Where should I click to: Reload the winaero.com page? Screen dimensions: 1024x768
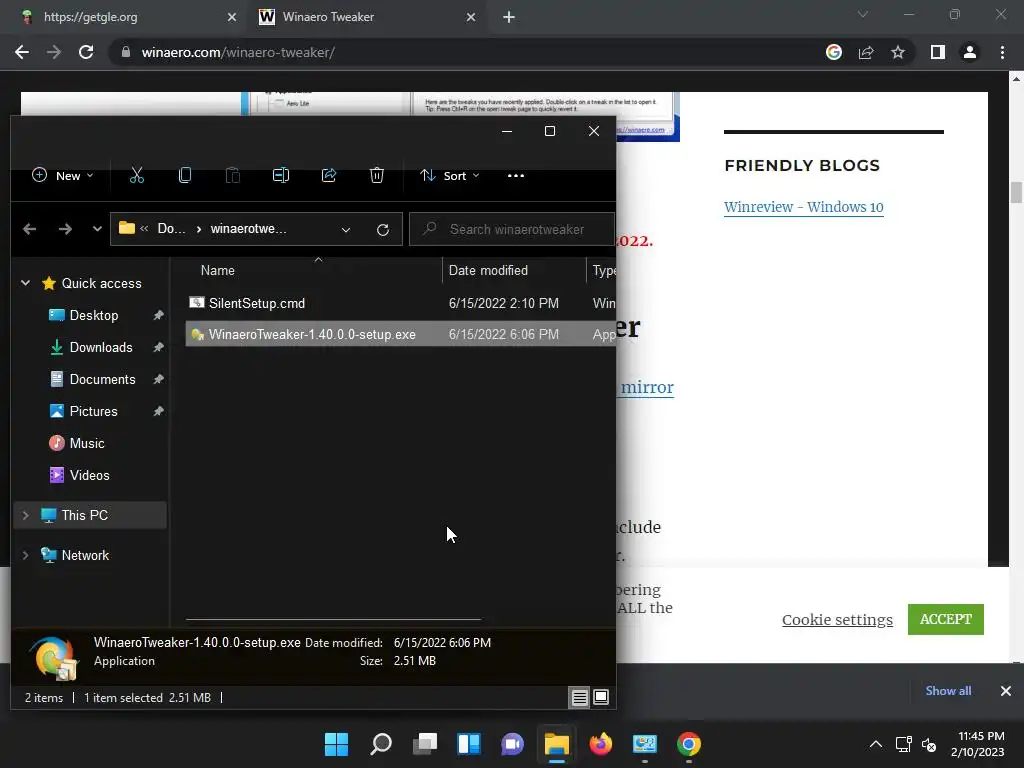pos(86,52)
